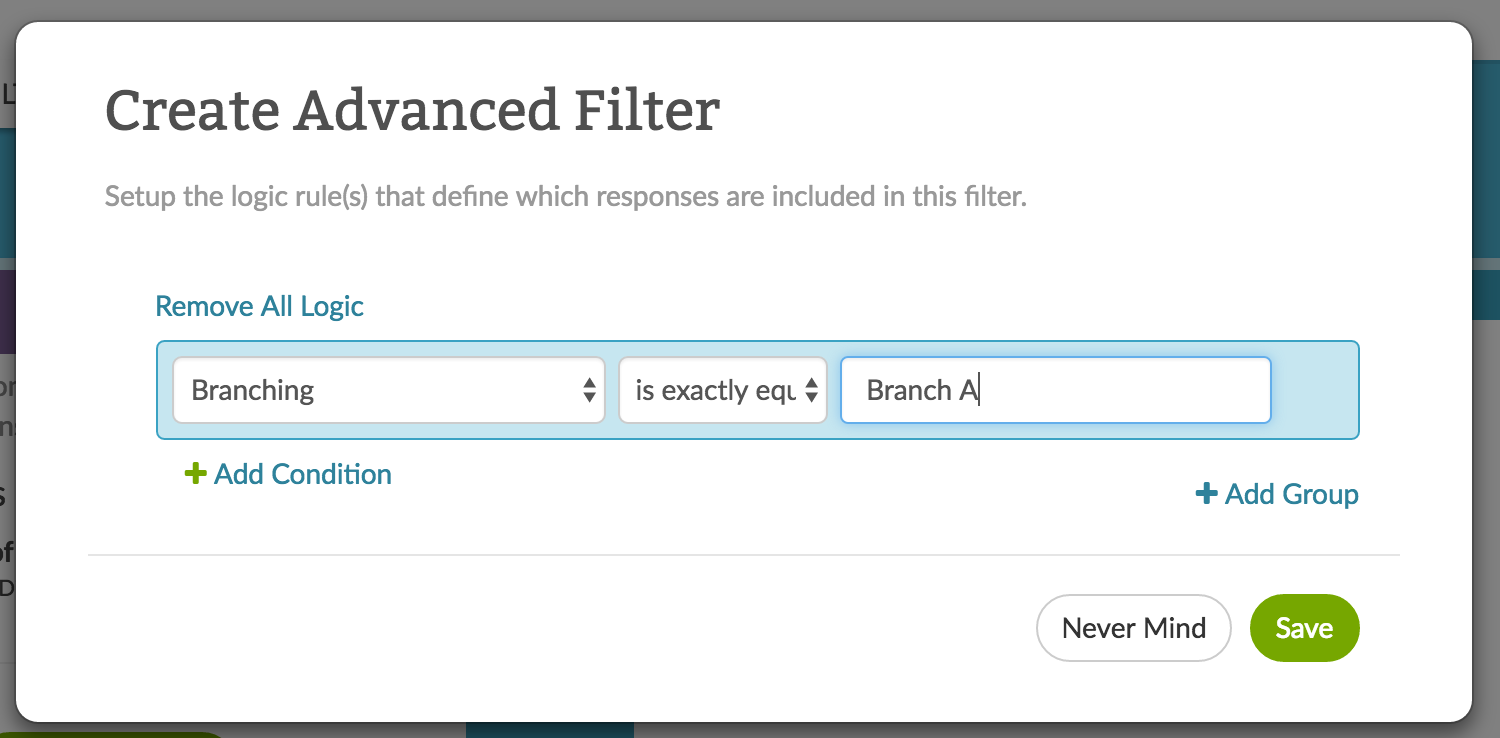The height and width of the screenshot is (738, 1500).
Task: Click the green plus icon beside Add Condition
Action: [x=195, y=474]
